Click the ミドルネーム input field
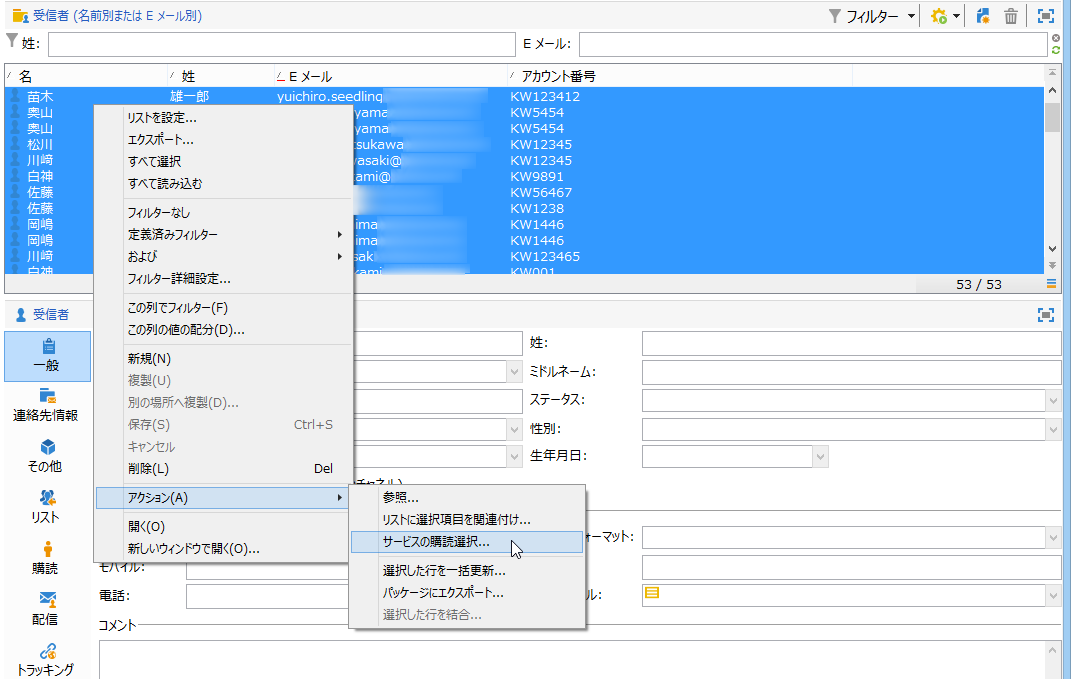Viewport: 1071px width, 679px height. (x=851, y=372)
